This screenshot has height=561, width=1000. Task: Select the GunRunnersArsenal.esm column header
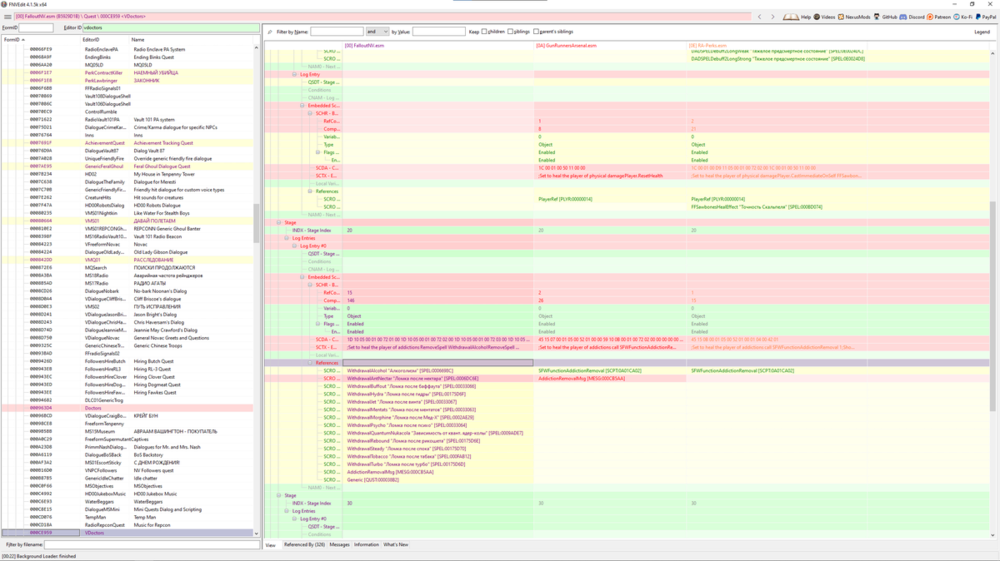tap(610, 45)
